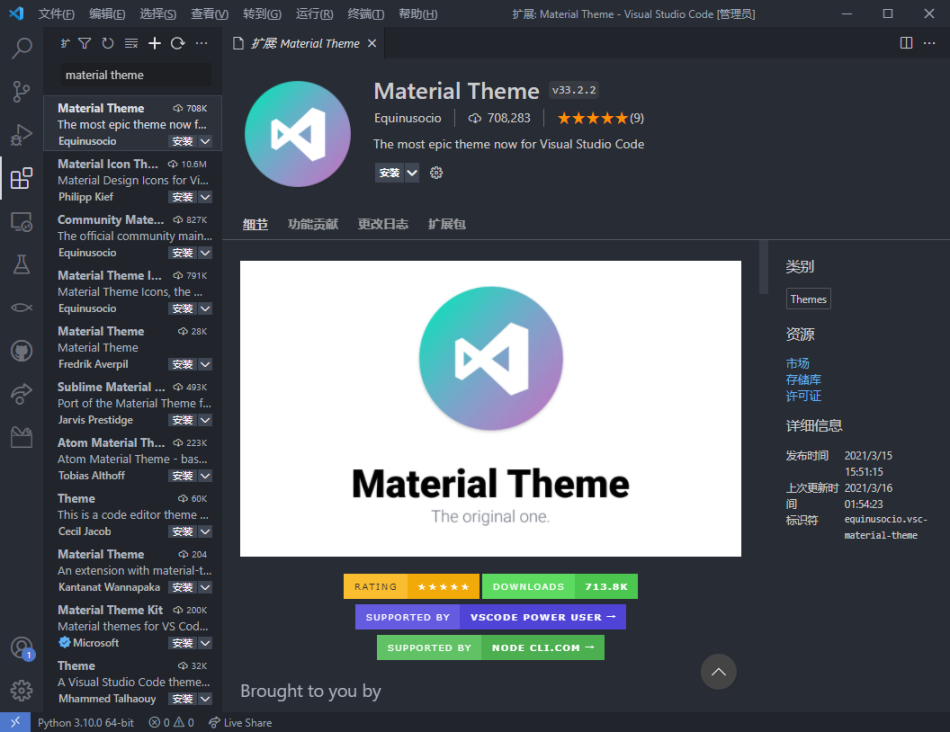Select the 细节 tab
The height and width of the screenshot is (732, 950).
coord(255,224)
